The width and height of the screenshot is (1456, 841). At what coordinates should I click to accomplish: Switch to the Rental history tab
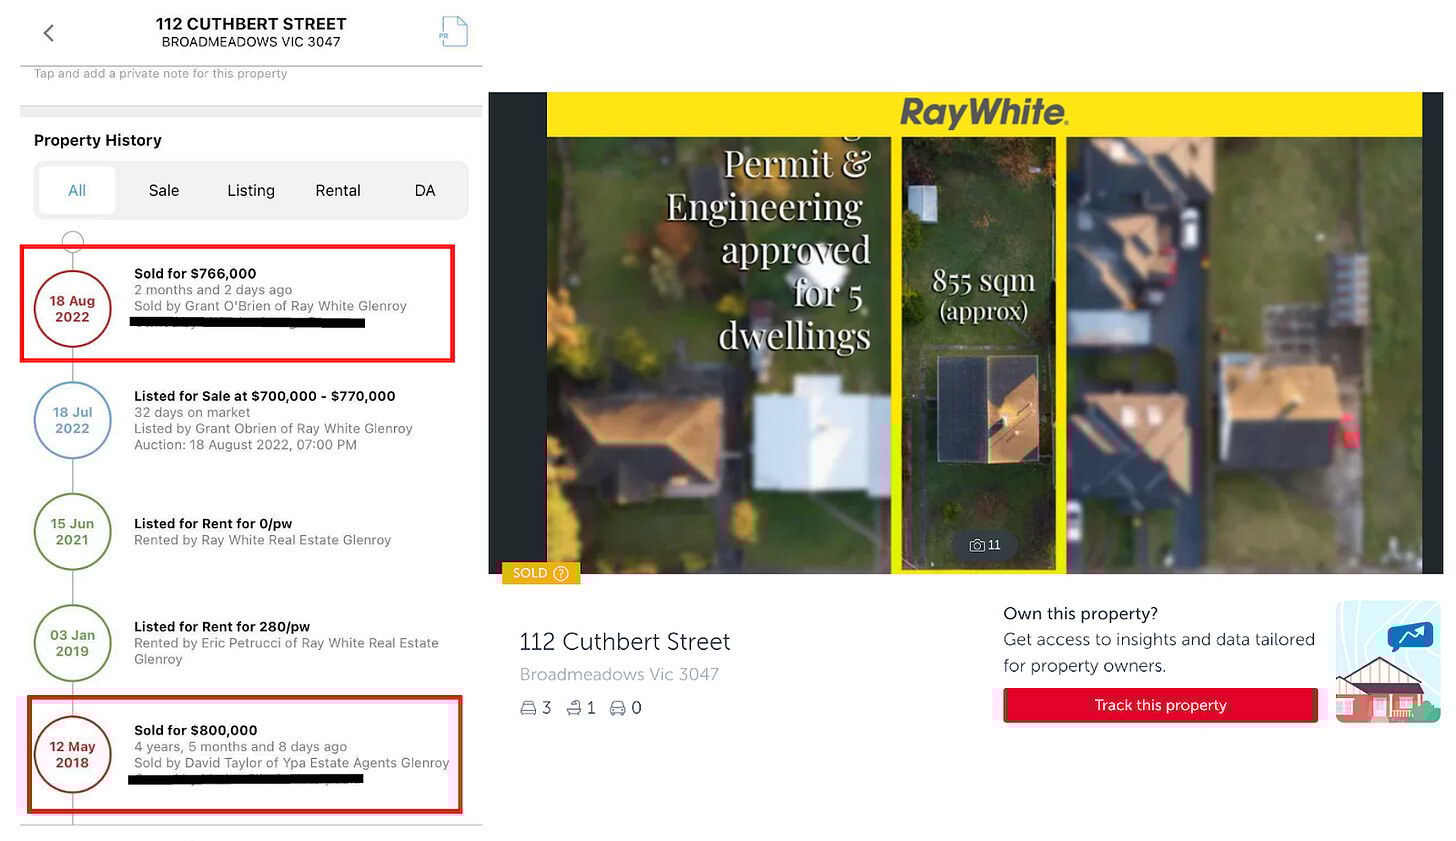coord(338,190)
